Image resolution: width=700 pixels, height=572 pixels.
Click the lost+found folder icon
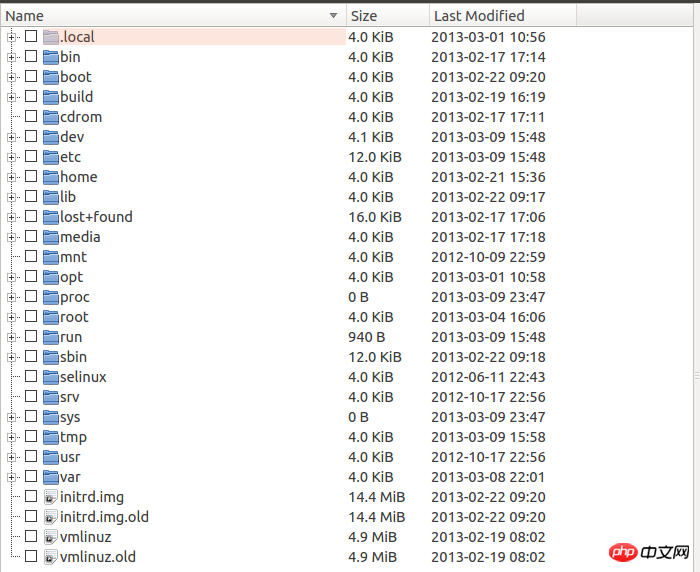pyautogui.click(x=51, y=217)
